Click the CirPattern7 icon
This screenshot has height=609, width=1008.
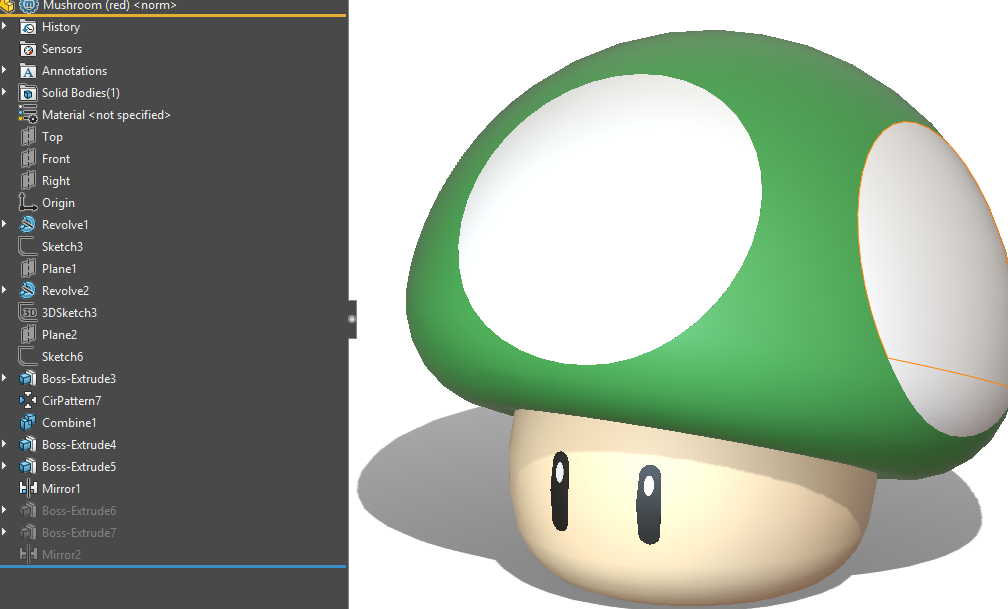28,400
